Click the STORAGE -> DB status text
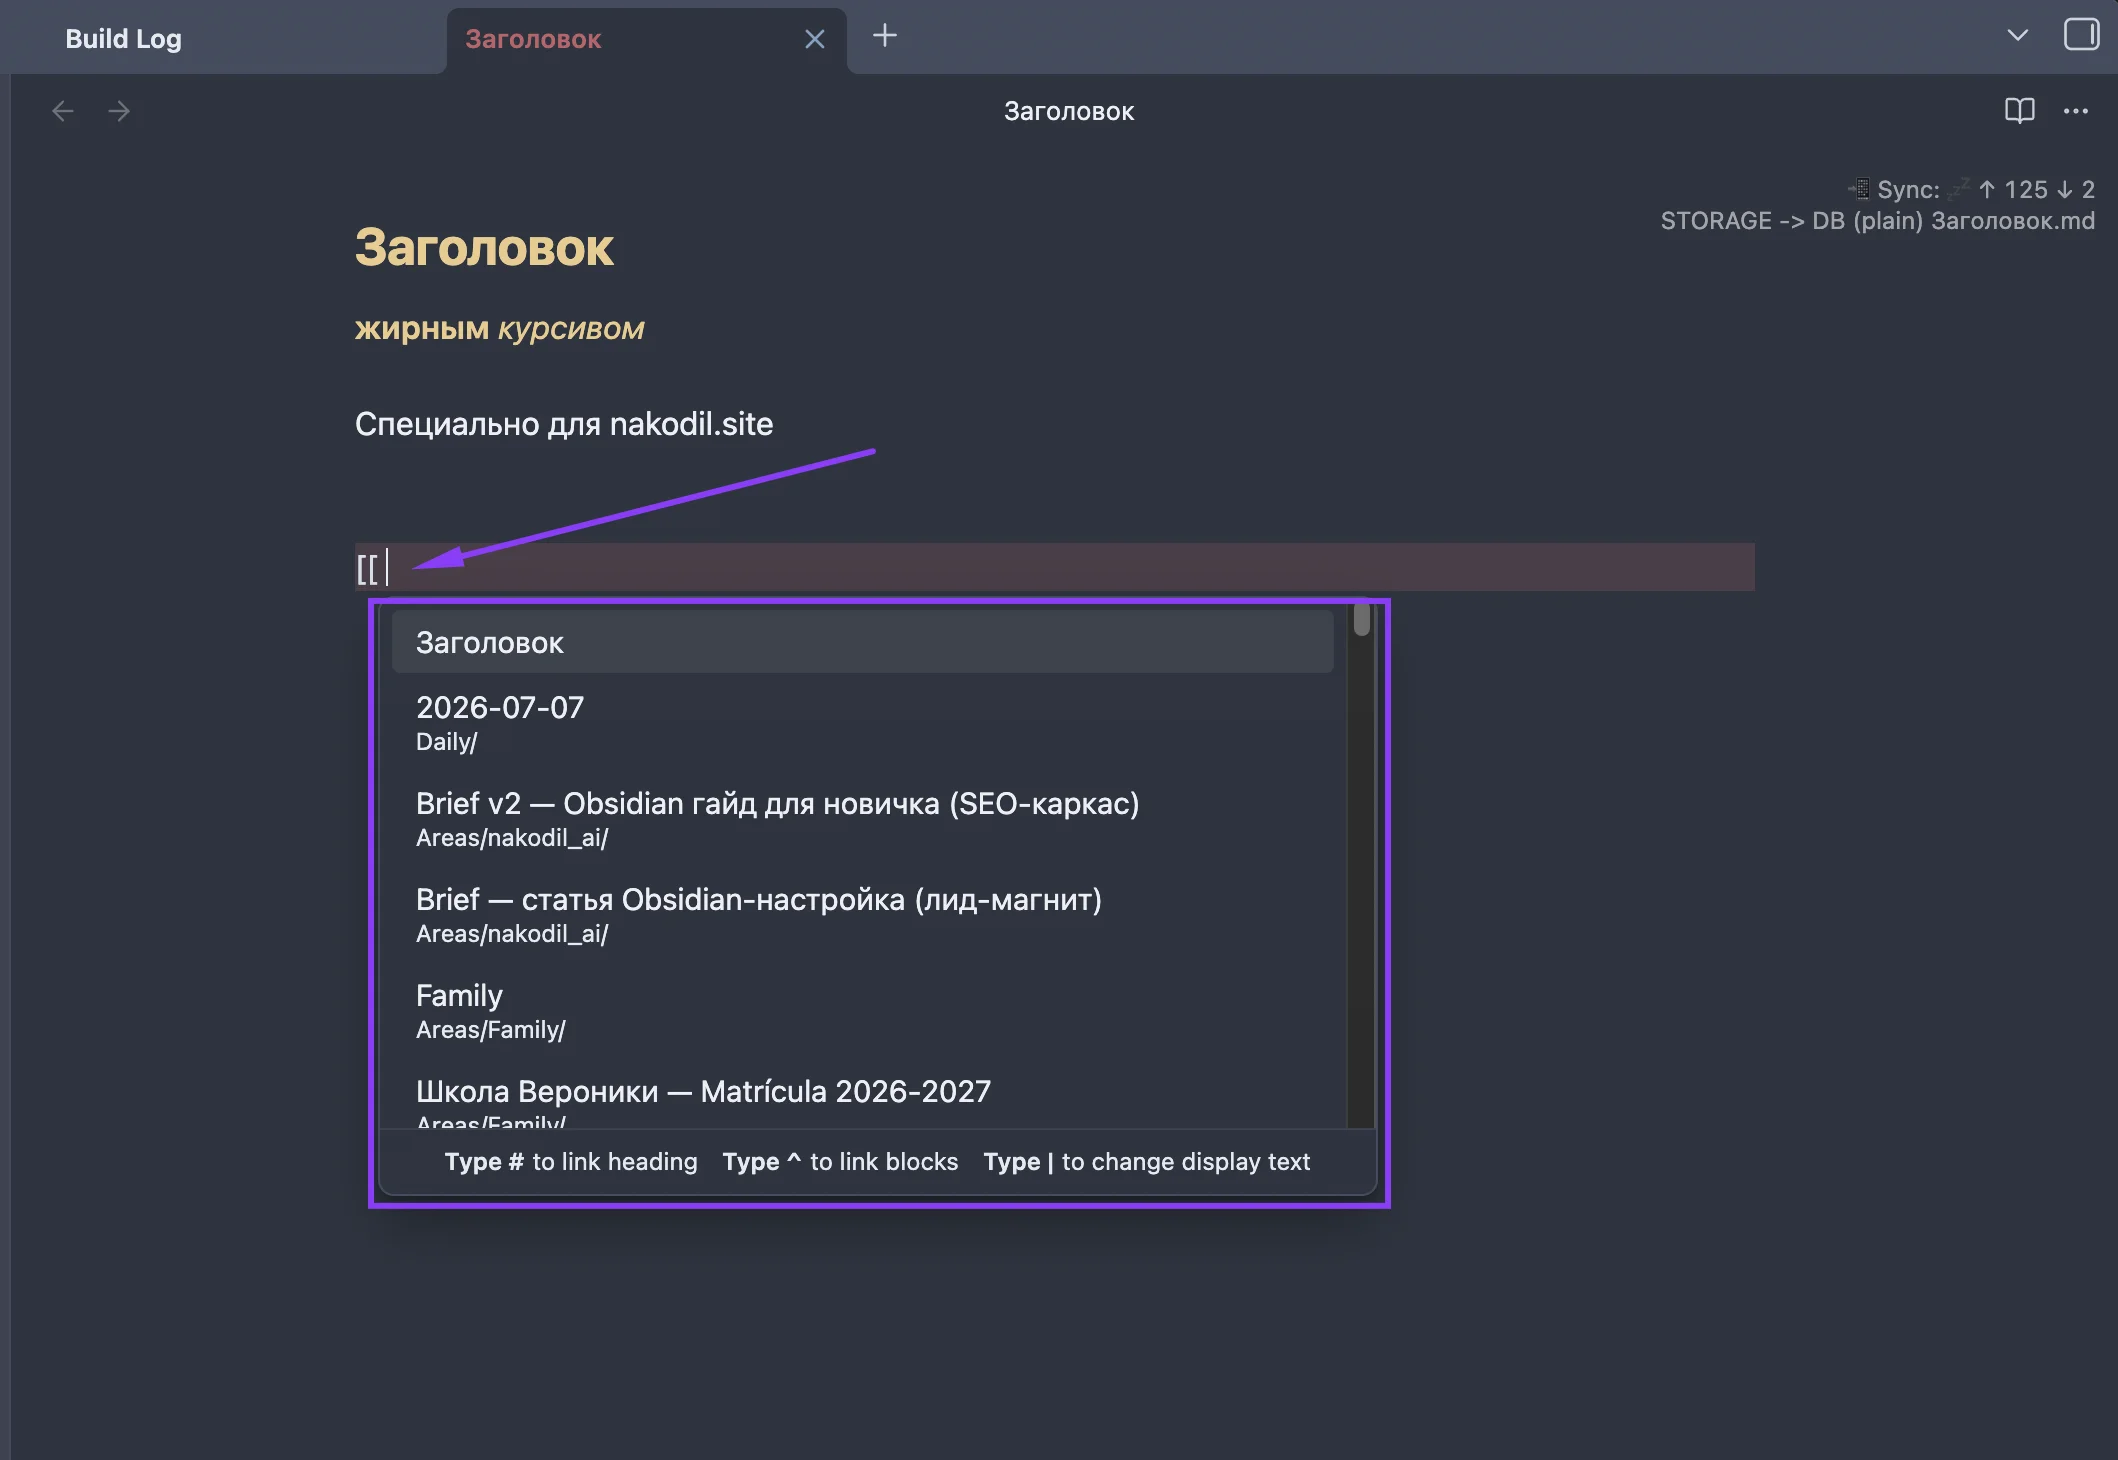Screen dimensions: 2118x1460 click(x=1877, y=221)
